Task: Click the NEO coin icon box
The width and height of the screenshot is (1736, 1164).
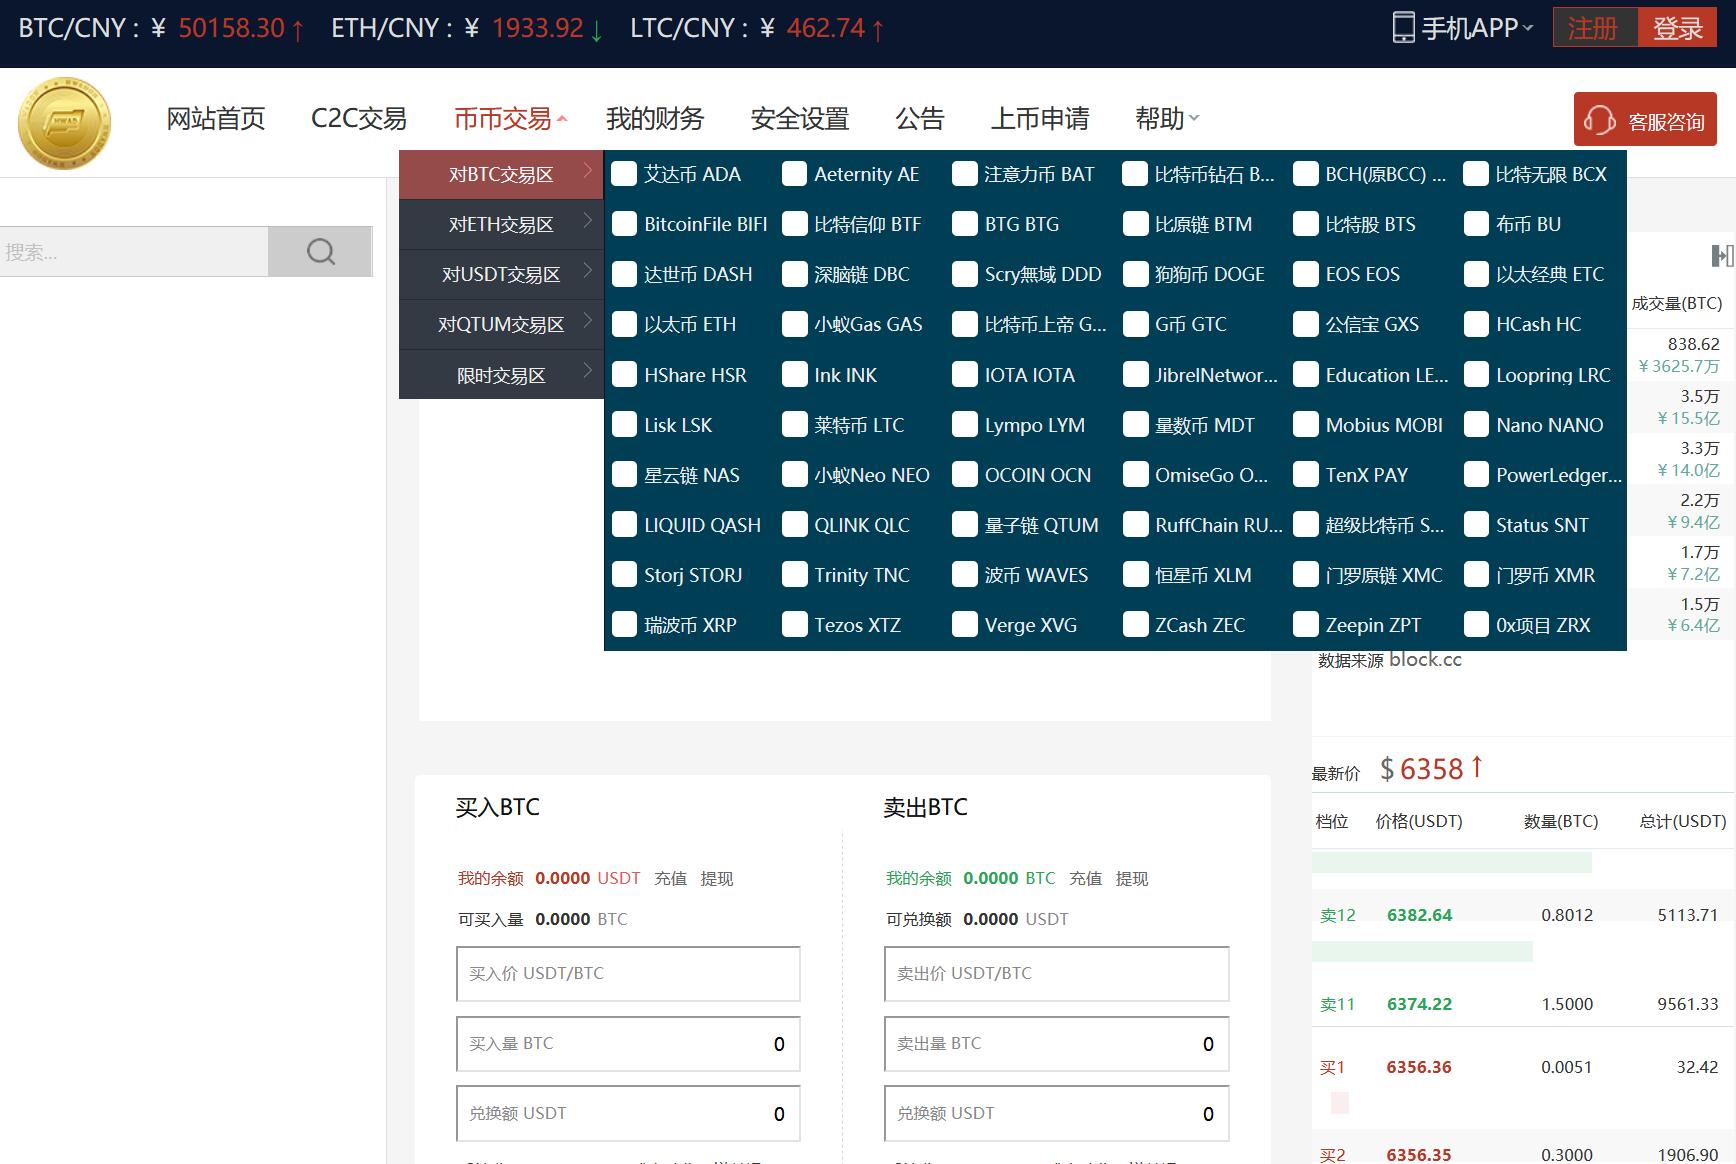Action: [794, 475]
